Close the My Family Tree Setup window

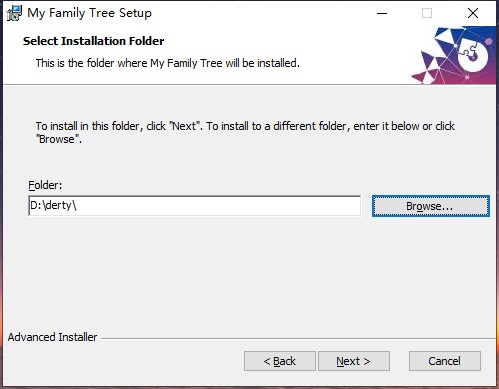(473, 13)
